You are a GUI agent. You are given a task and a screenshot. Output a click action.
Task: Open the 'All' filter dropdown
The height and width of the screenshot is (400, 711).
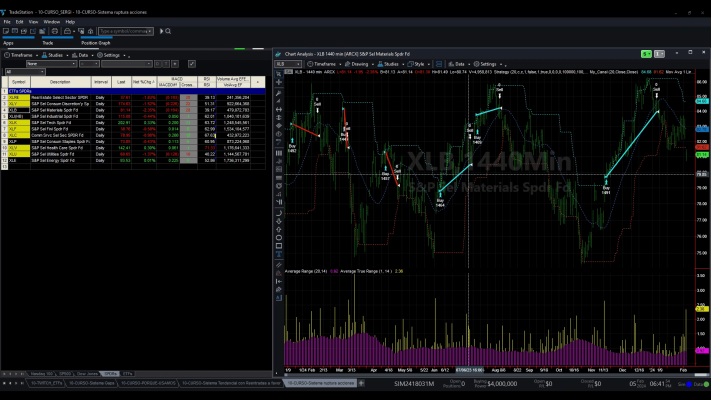point(25,72)
